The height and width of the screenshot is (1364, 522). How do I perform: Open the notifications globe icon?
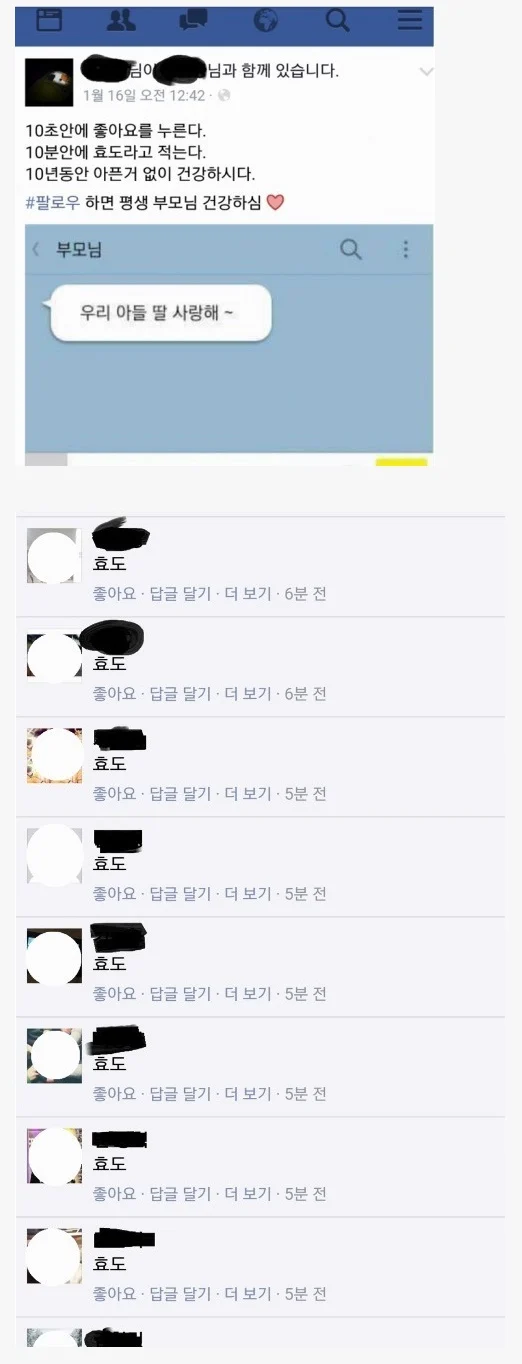click(266, 19)
